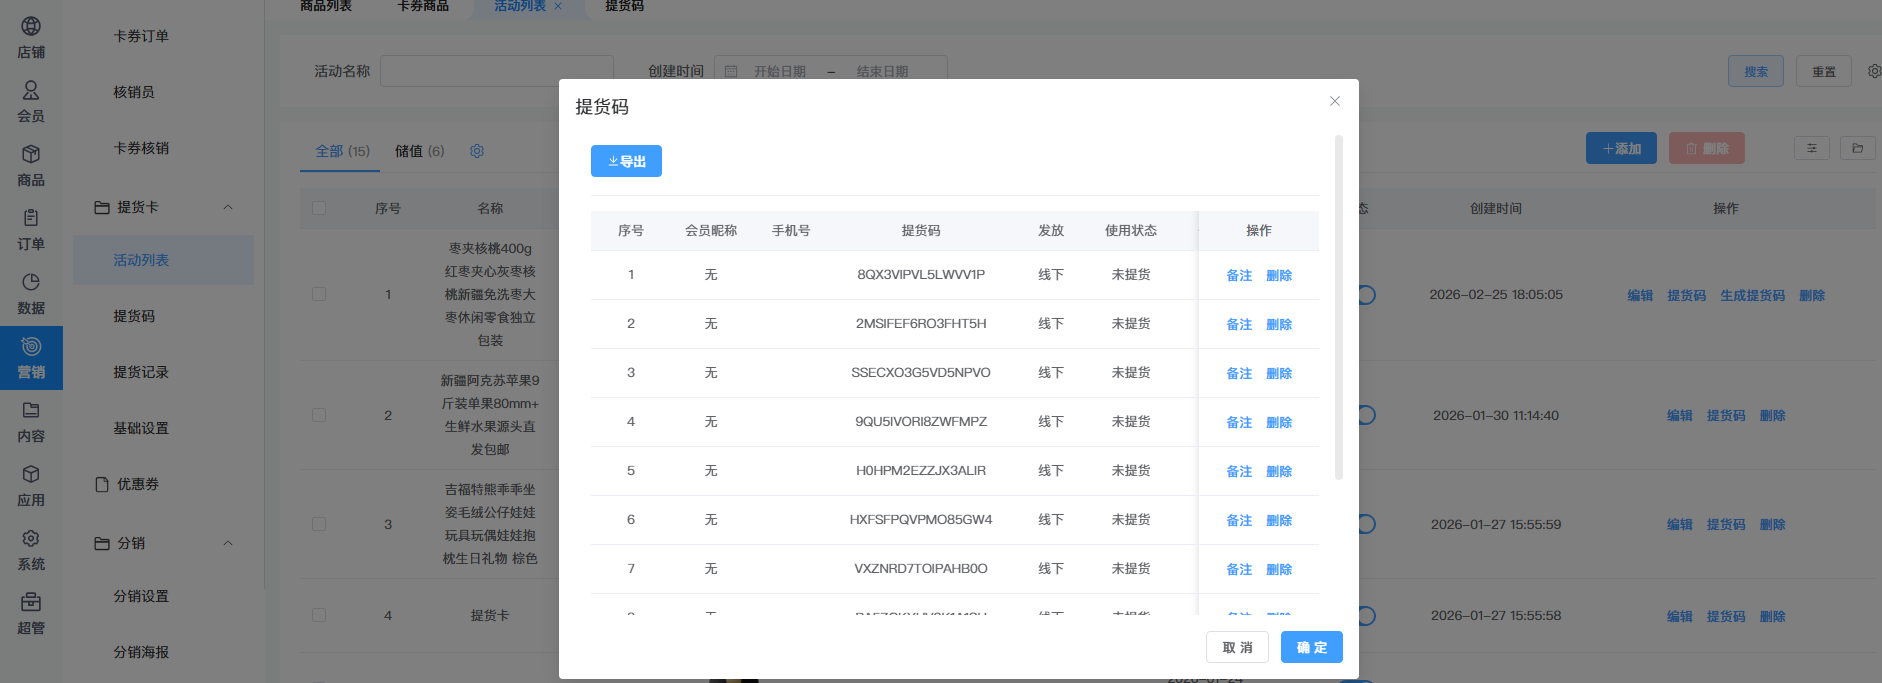
Task: Open the 营销 sidebar section
Action: pos(31,358)
